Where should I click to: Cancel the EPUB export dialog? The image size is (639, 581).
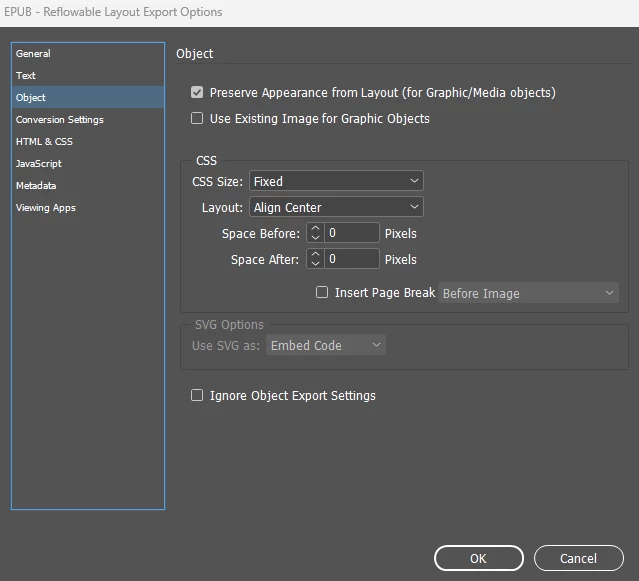579,558
